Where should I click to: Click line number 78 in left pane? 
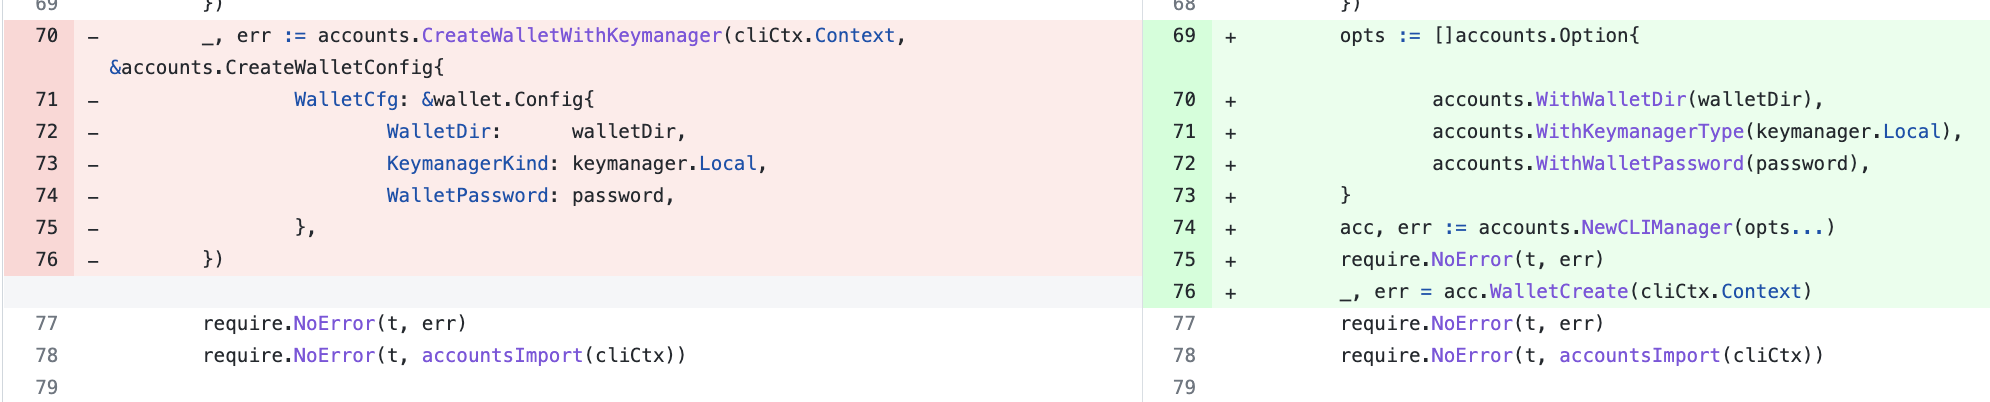[46, 356]
